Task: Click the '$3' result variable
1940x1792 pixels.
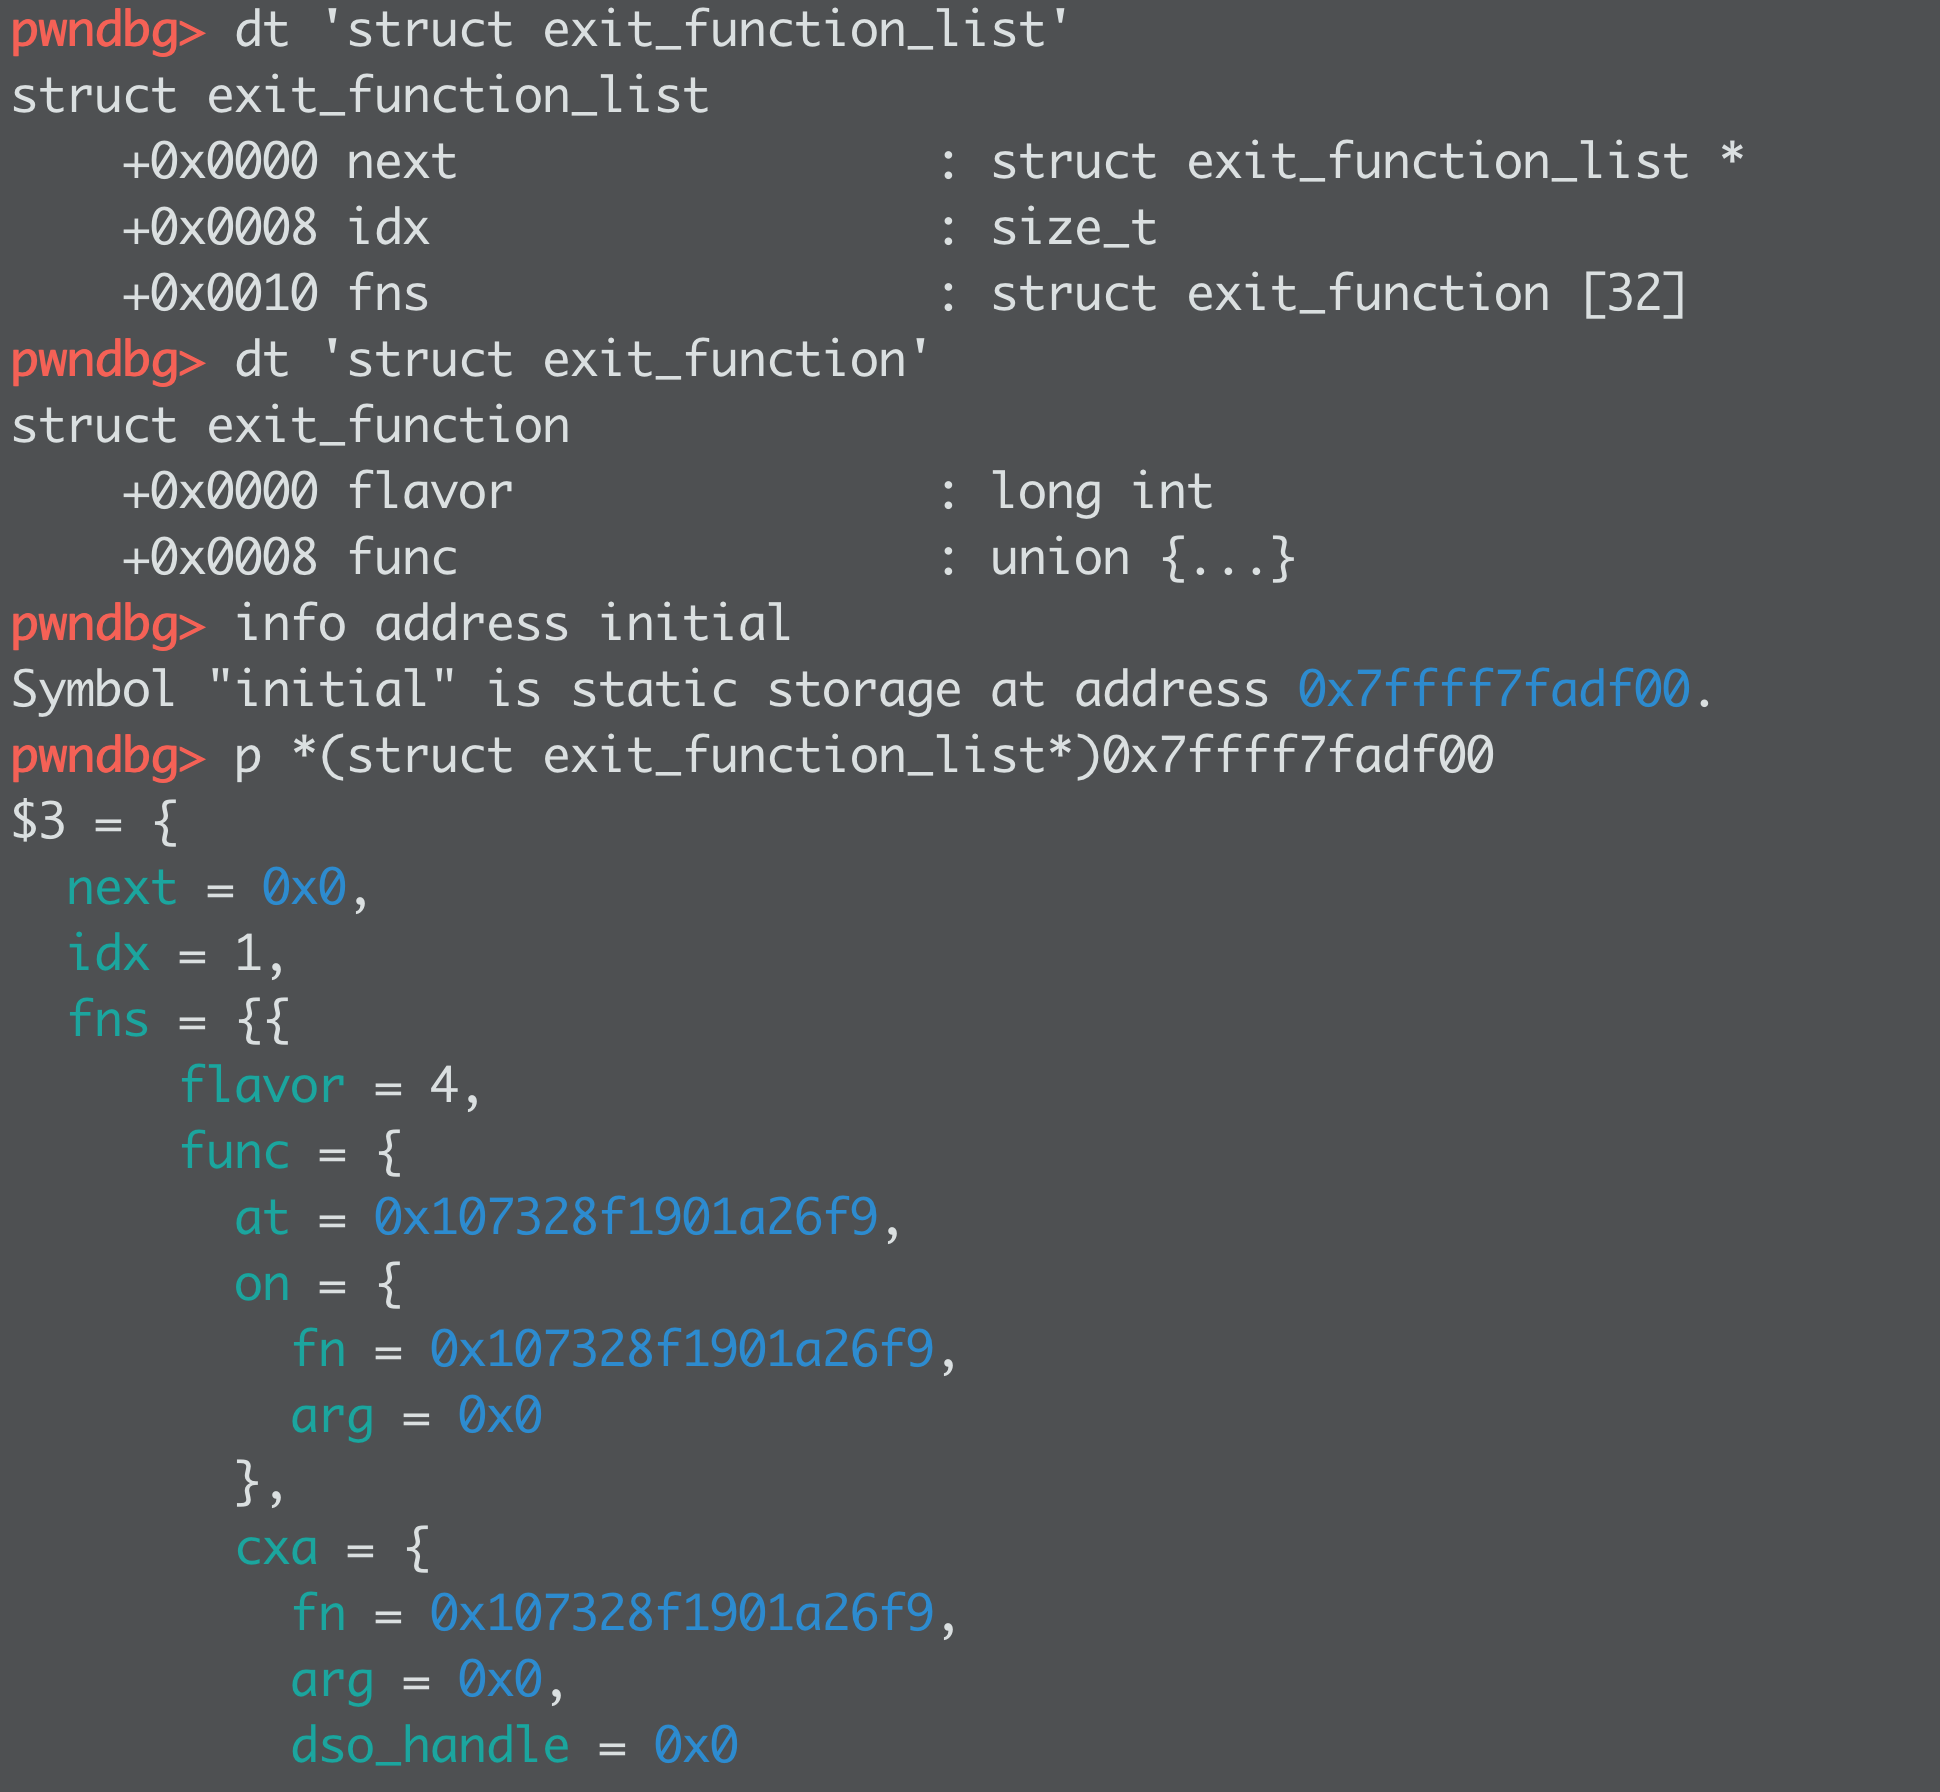Action: point(38,822)
